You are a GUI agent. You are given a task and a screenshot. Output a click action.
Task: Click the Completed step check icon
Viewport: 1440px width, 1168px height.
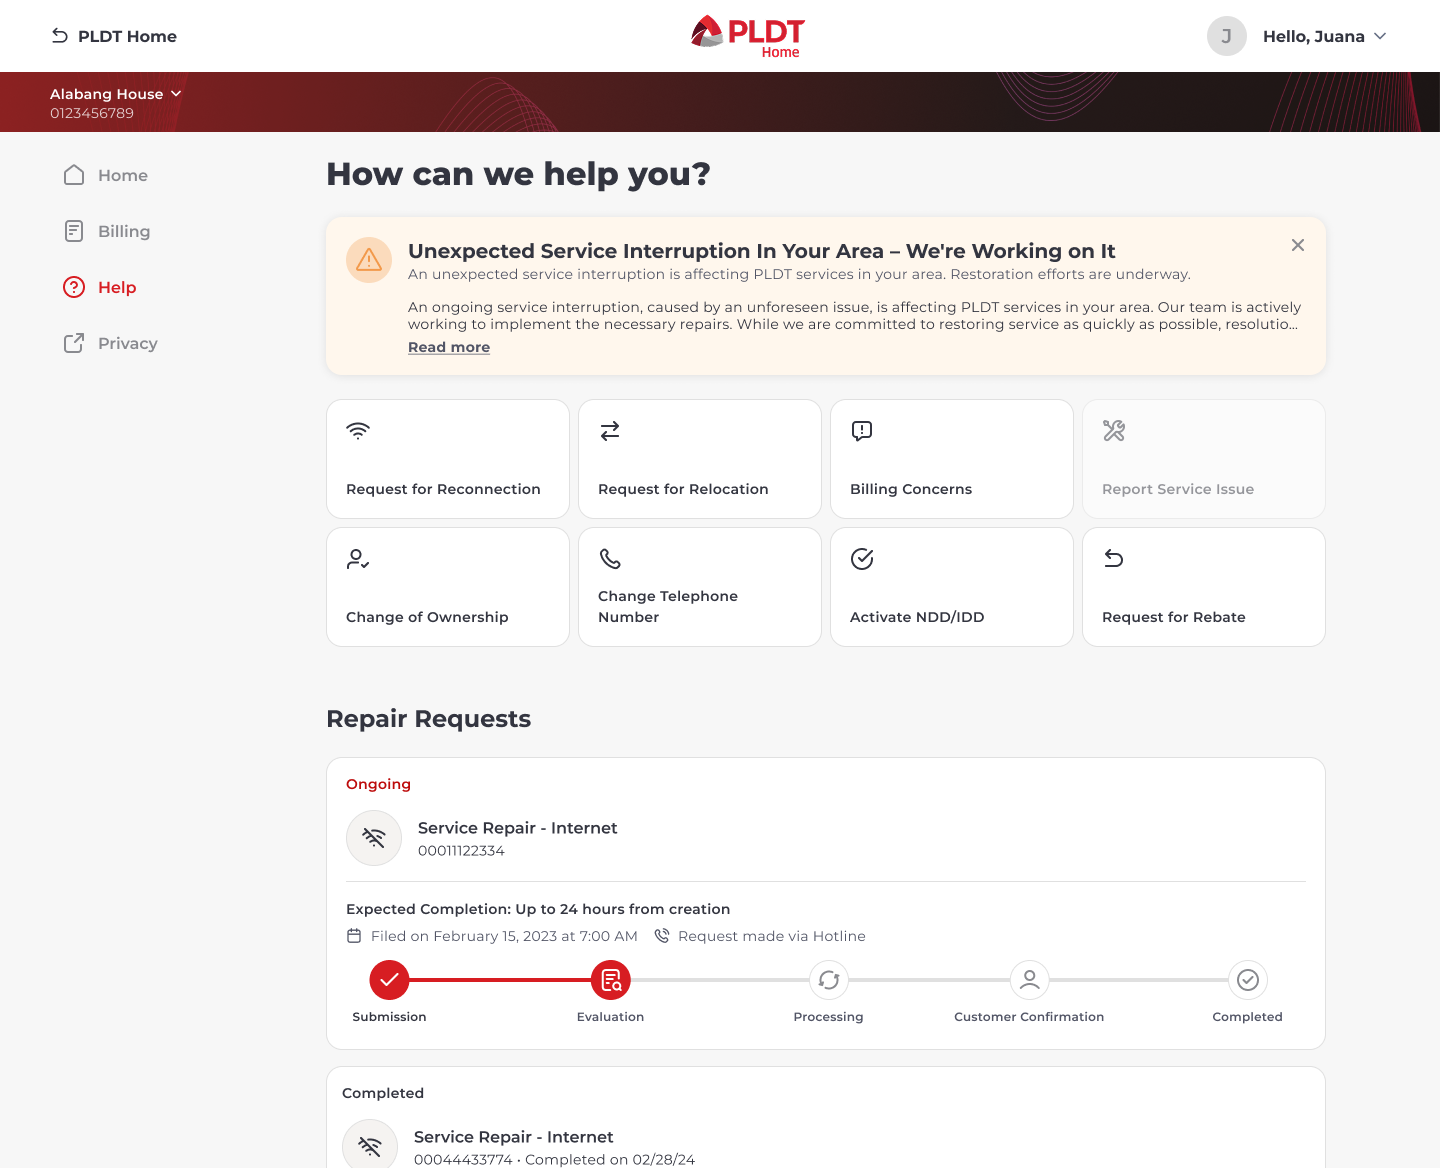point(1248,980)
